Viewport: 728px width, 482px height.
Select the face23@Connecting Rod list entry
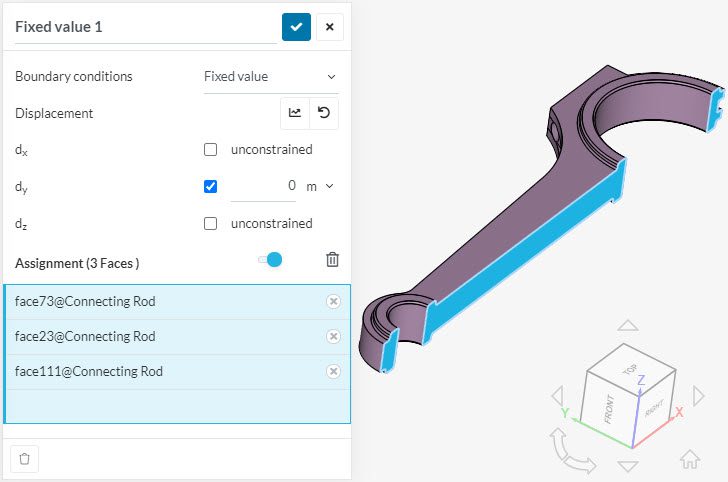click(176, 336)
